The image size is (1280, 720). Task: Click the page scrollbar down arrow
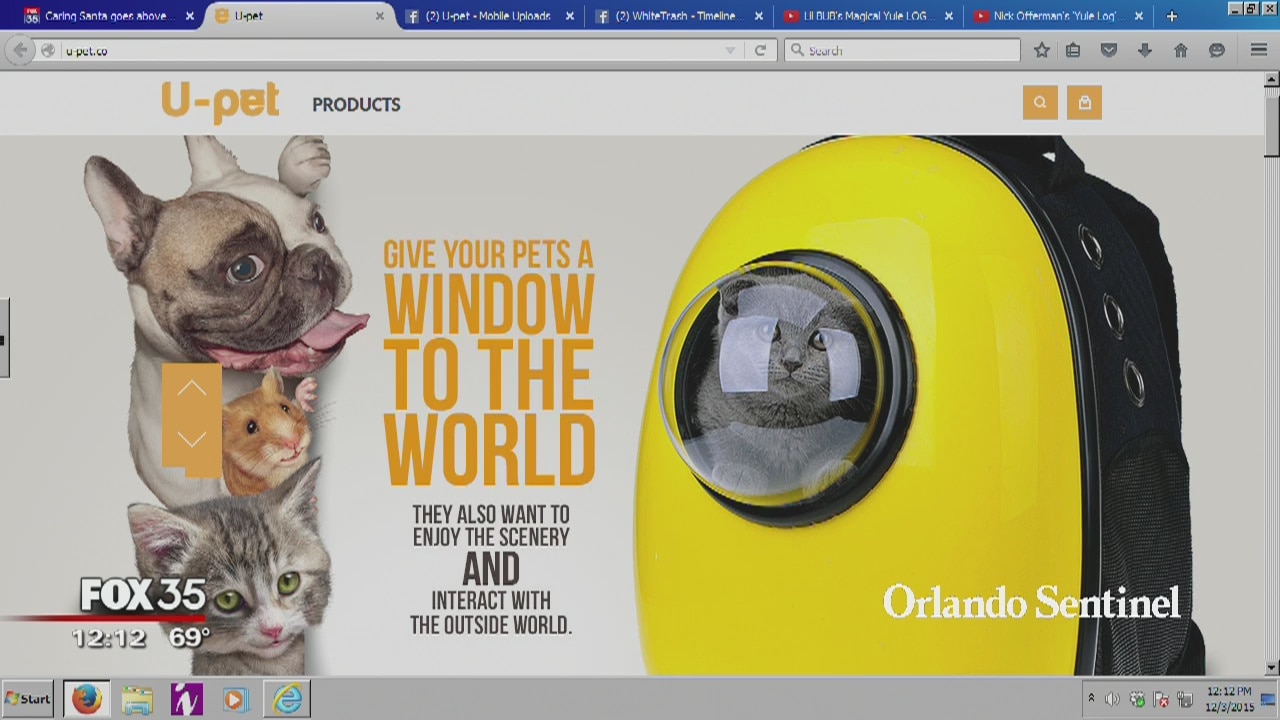pyautogui.click(x=1272, y=668)
